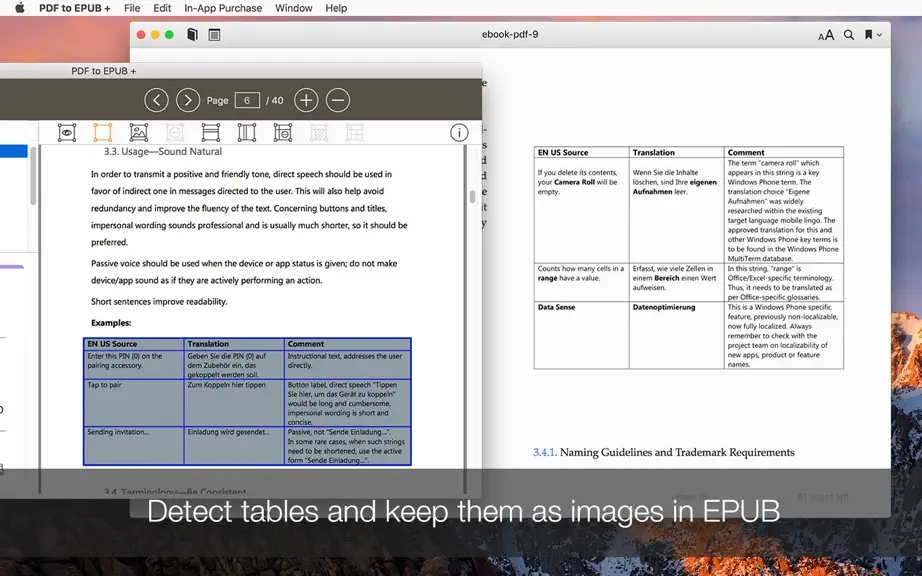The width and height of the screenshot is (922, 576).
Task: Expand the bookmark dropdown arrow
Action: point(879,35)
